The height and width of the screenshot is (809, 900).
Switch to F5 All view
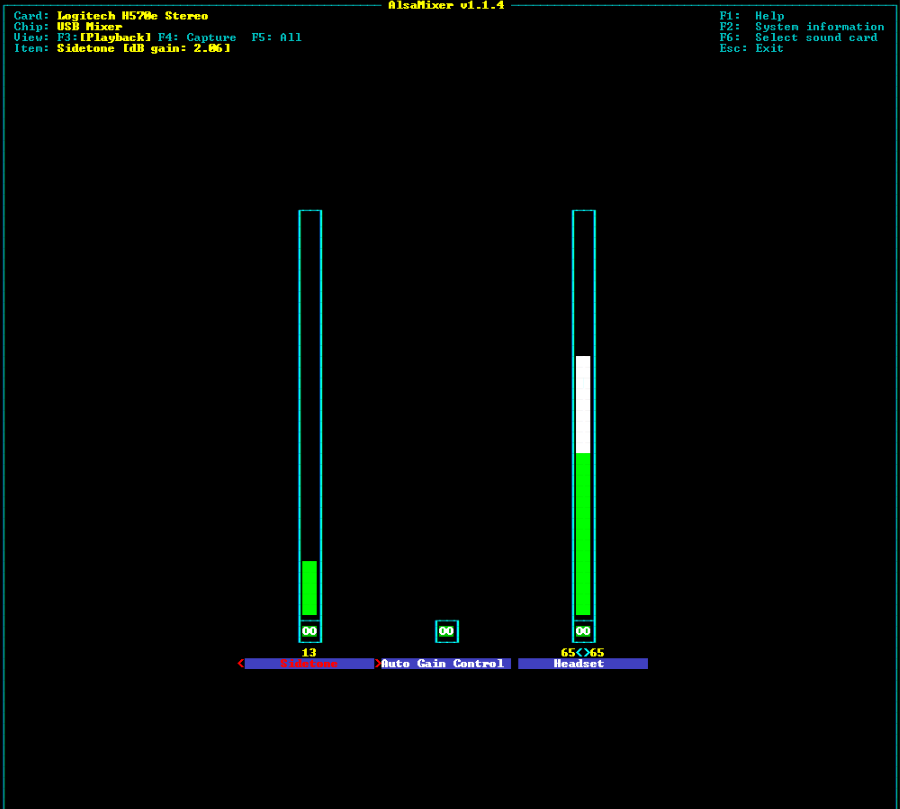[276, 37]
